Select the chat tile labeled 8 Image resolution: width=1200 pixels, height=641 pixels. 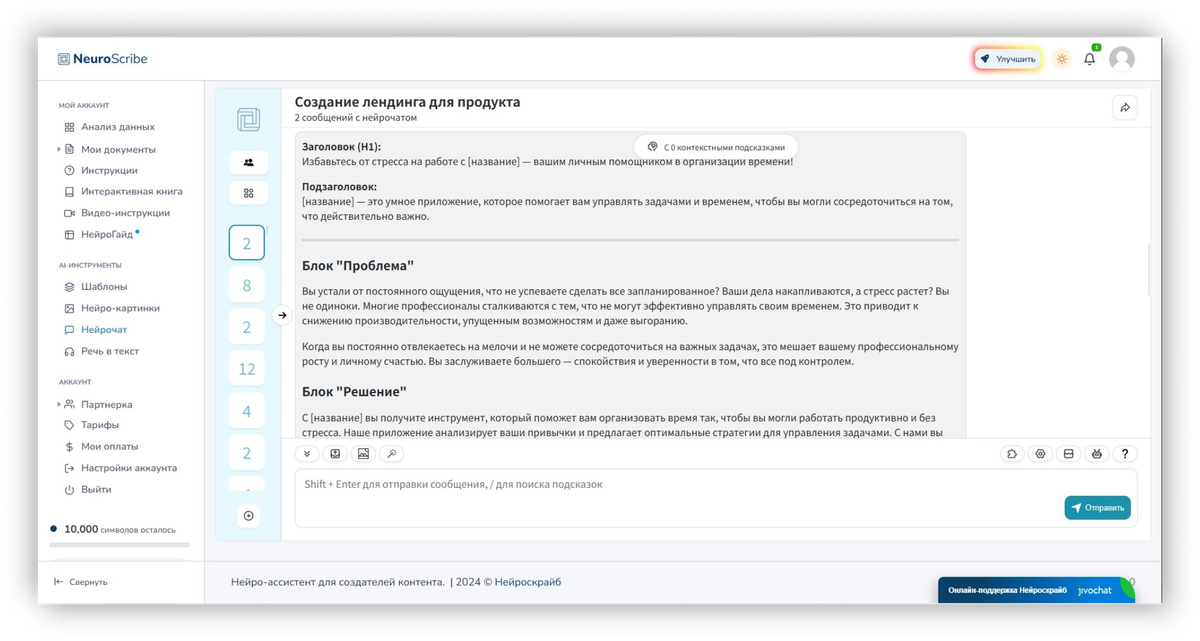click(247, 285)
